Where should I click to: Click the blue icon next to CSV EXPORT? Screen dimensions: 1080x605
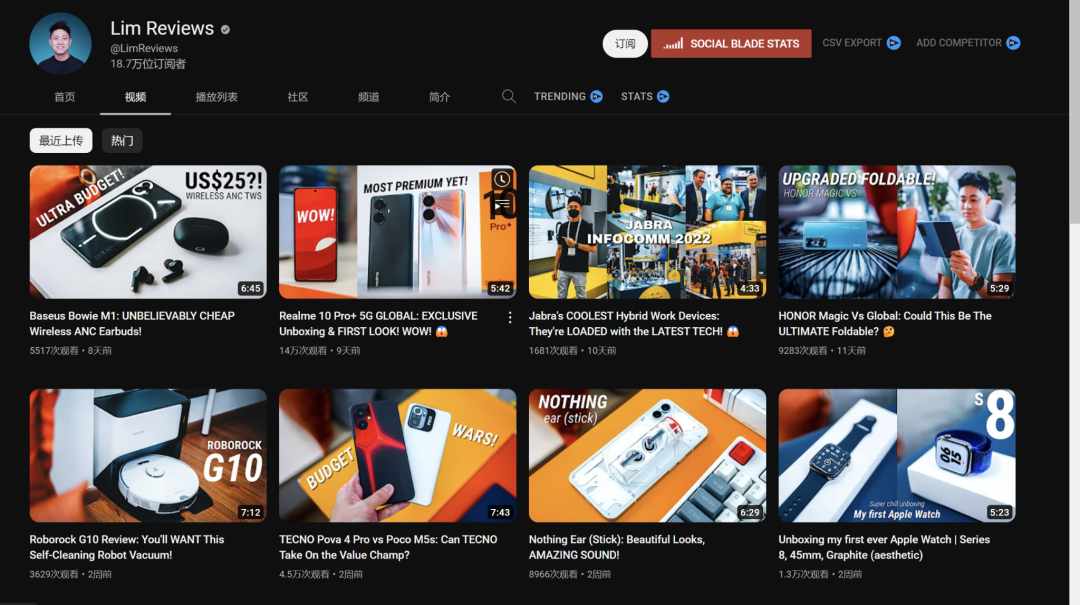[x=893, y=43]
